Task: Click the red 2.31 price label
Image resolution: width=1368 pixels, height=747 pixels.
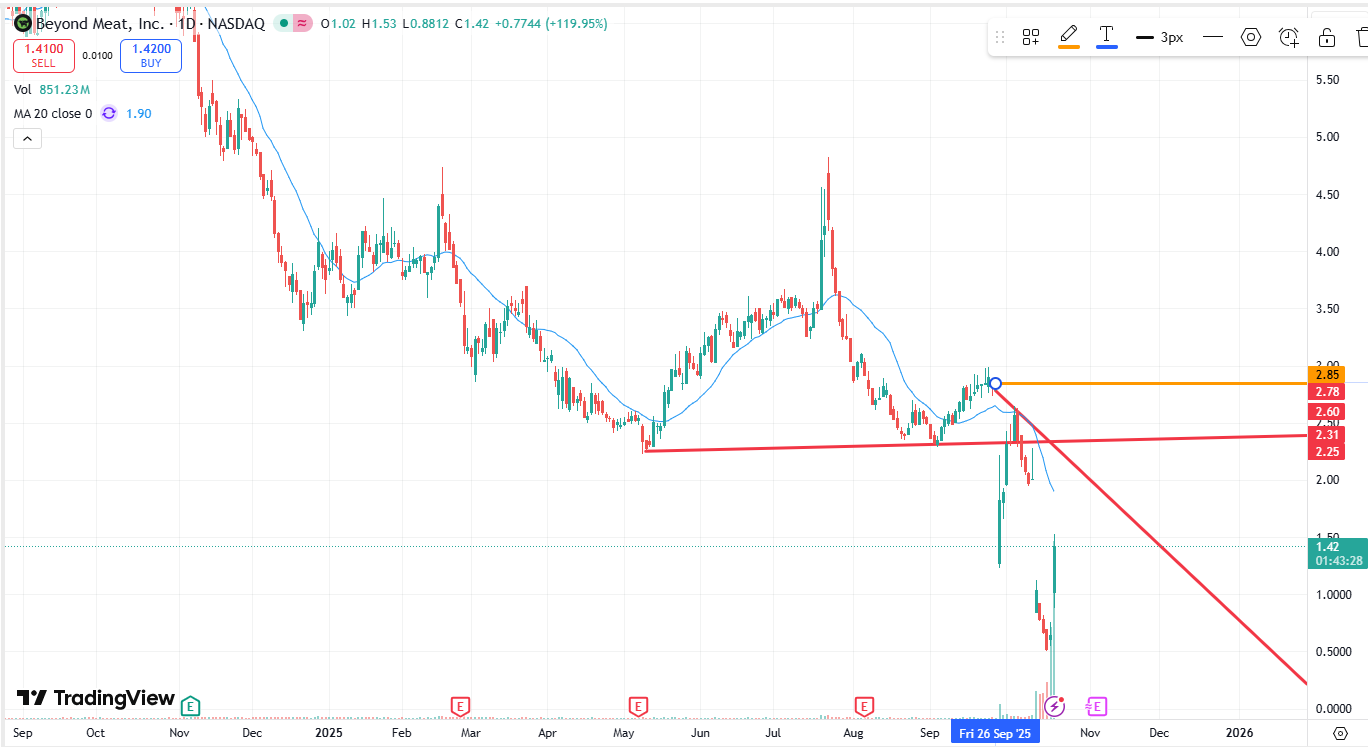Action: [1327, 435]
